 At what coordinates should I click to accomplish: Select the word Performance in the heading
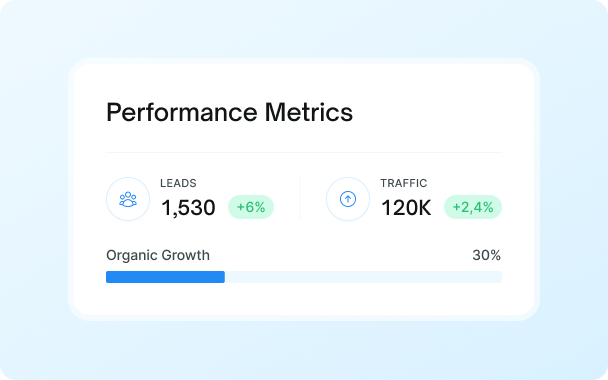coord(182,113)
